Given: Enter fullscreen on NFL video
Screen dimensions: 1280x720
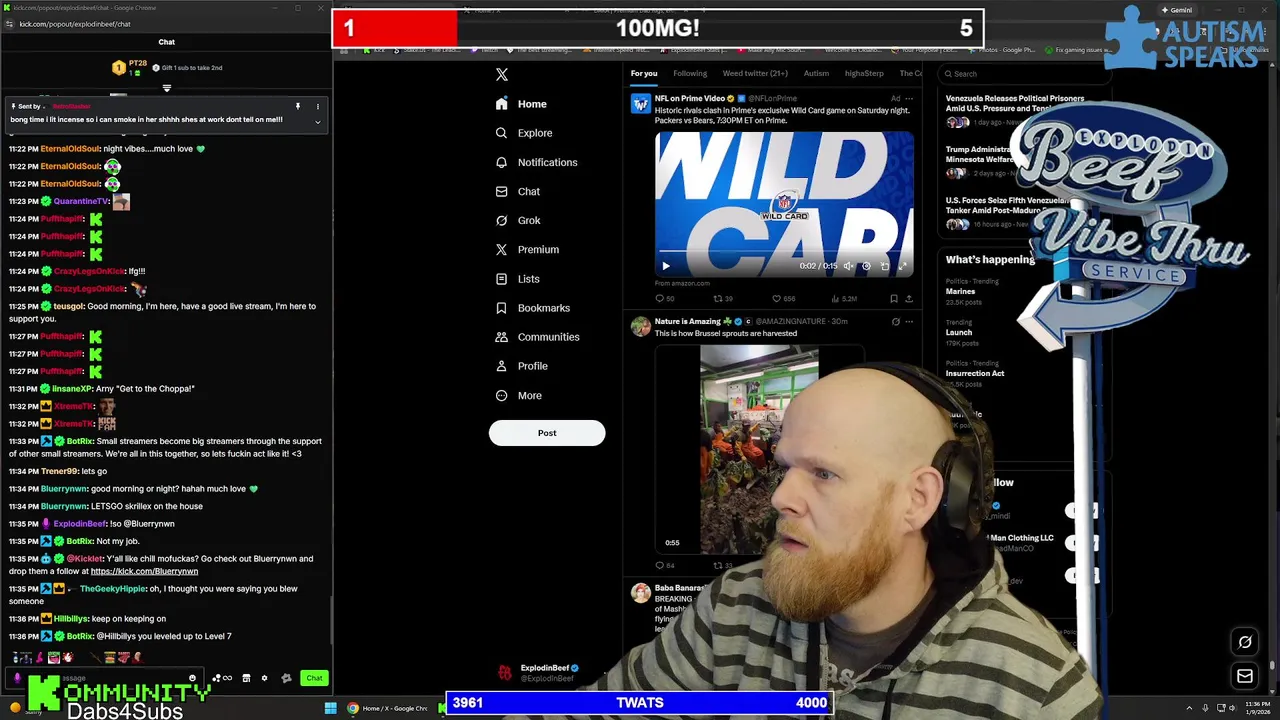Looking at the screenshot, I should [x=902, y=266].
